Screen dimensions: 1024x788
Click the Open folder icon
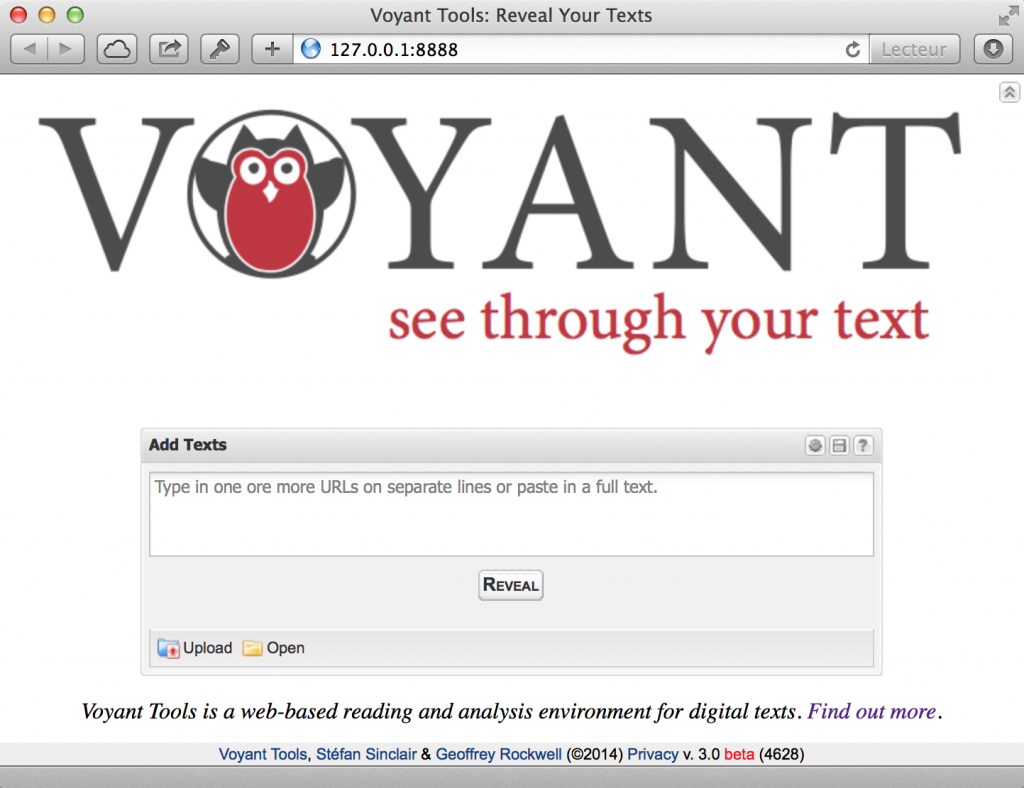253,648
